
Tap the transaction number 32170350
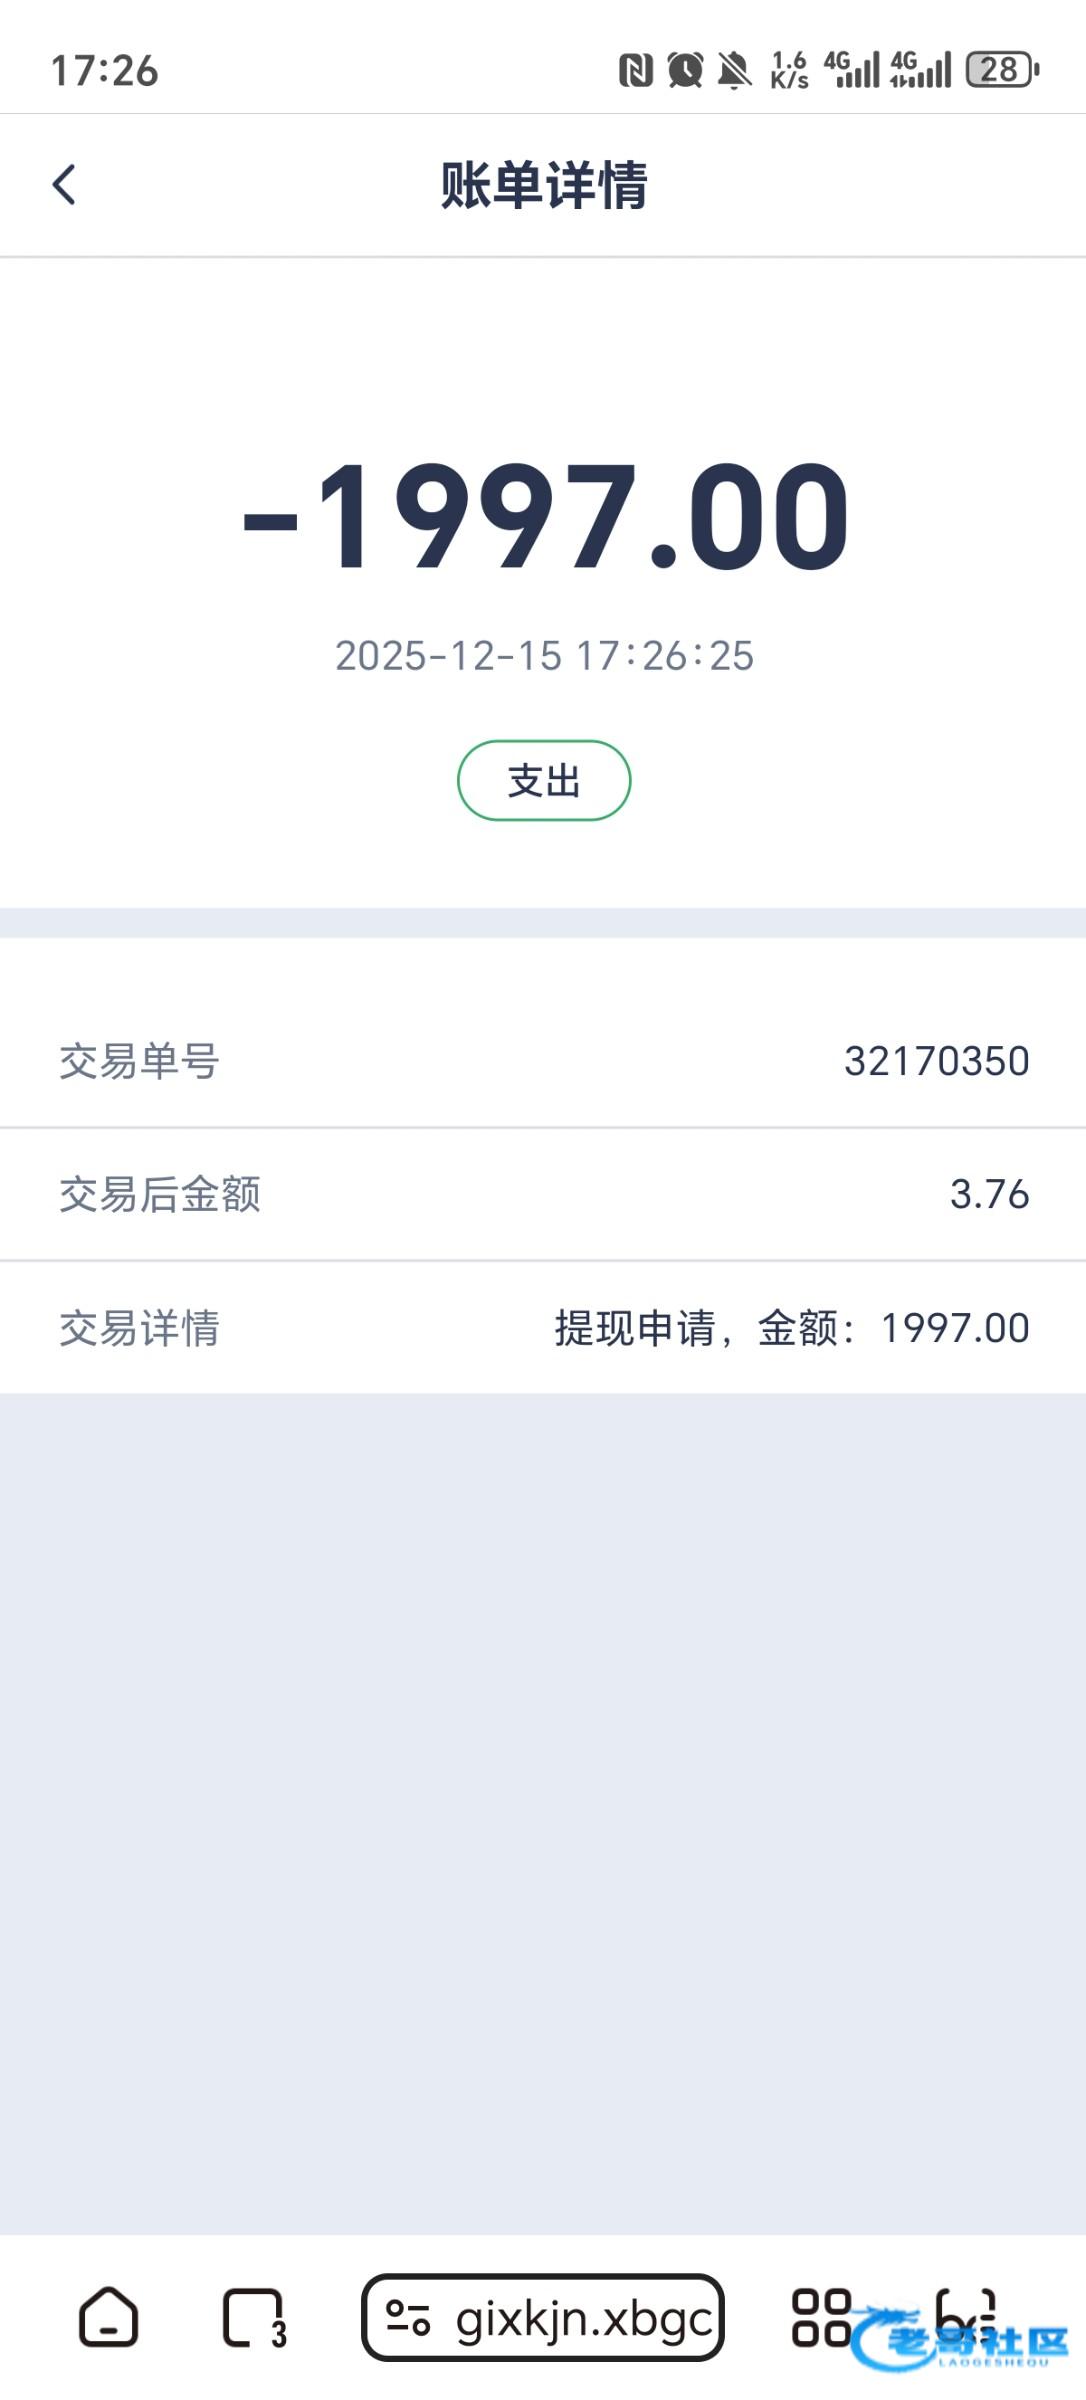click(936, 1061)
